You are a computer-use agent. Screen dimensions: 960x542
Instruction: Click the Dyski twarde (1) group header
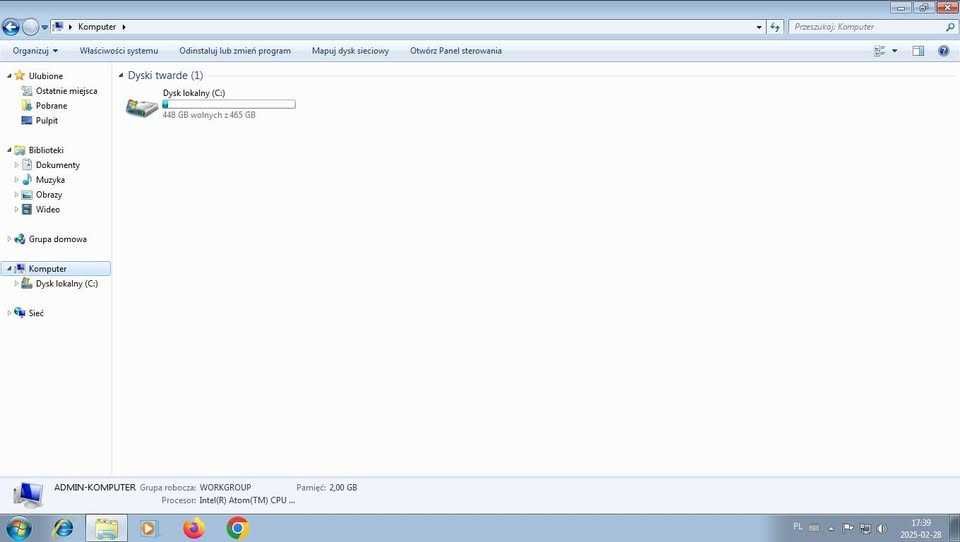pos(165,75)
